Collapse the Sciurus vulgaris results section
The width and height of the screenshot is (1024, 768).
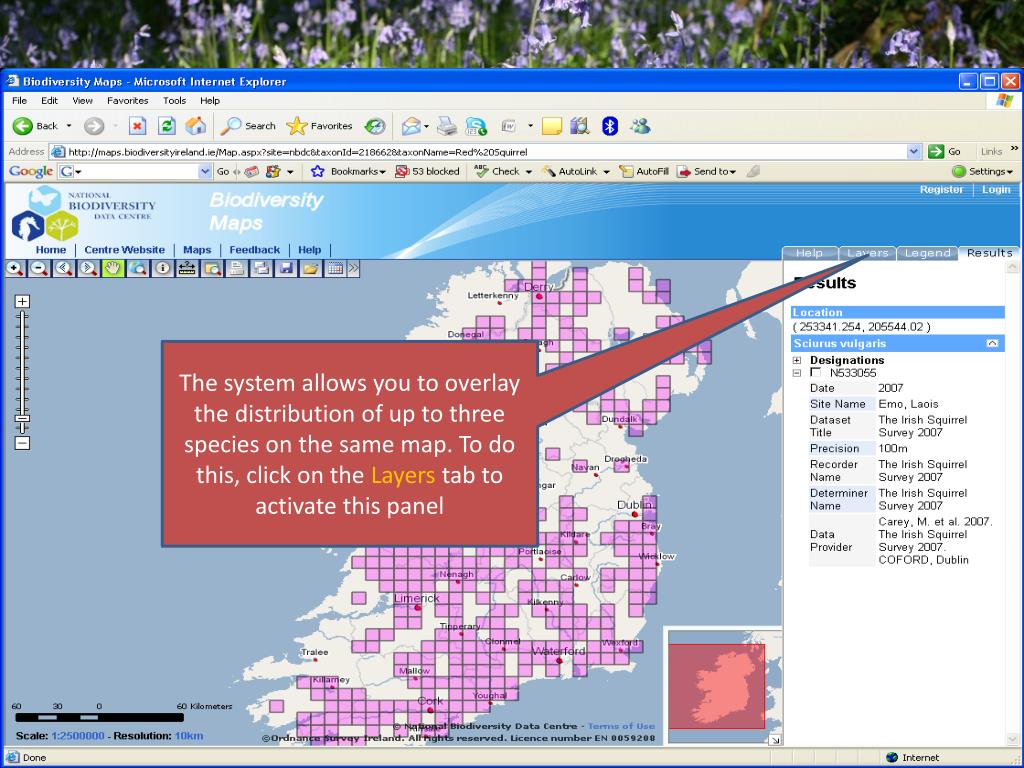point(993,344)
